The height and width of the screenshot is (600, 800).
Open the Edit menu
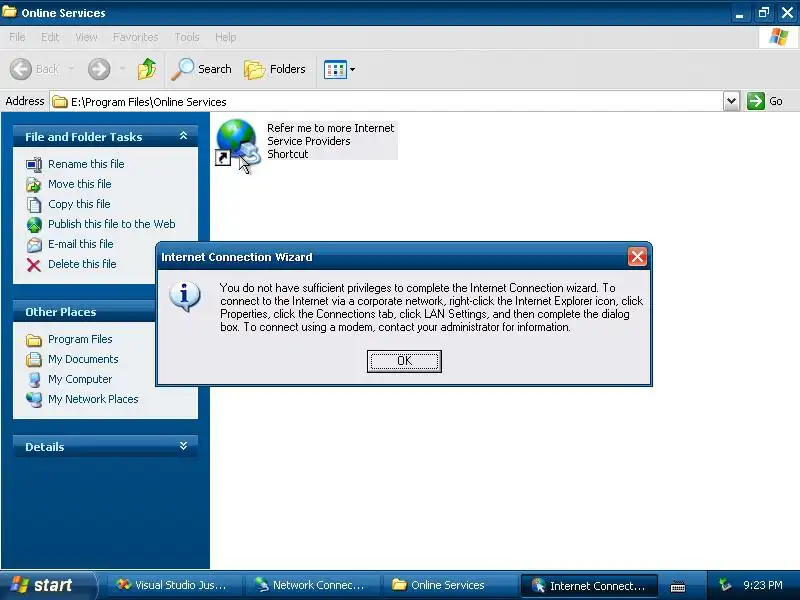click(50, 37)
